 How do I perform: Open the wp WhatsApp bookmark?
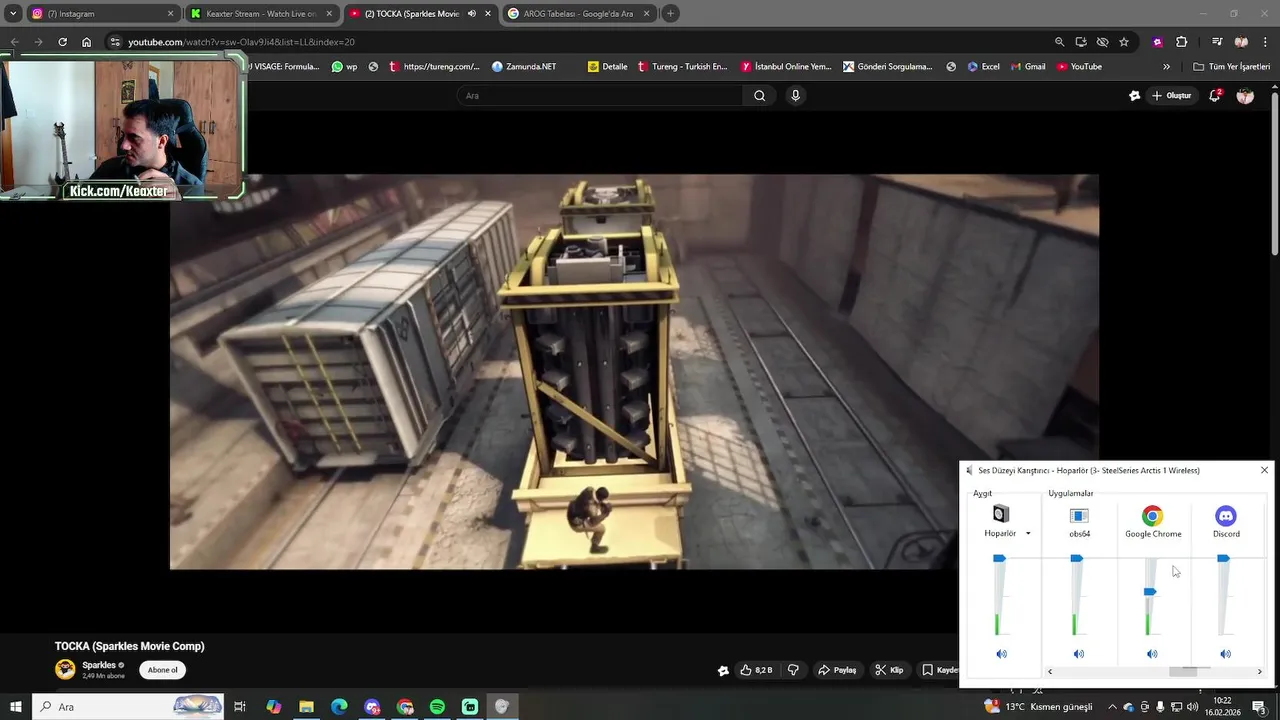point(344,67)
